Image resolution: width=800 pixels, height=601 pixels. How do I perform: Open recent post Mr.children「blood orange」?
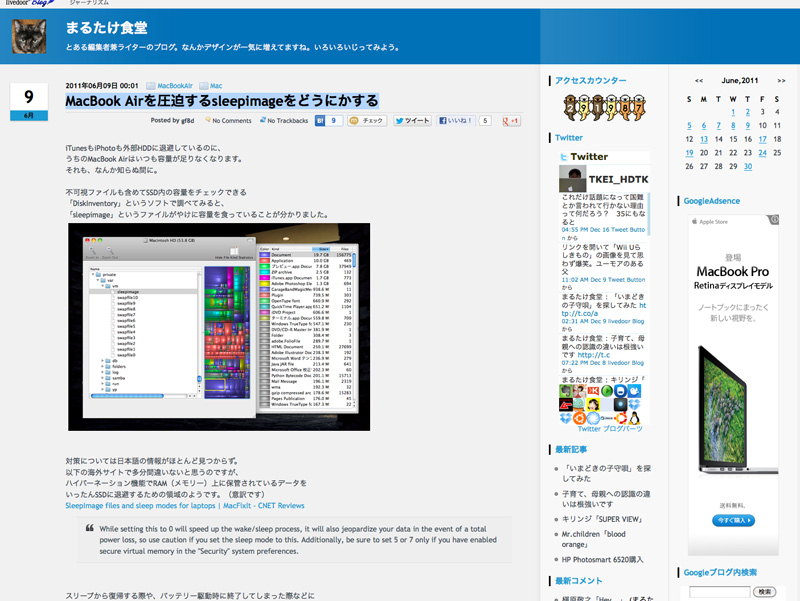pos(593,539)
